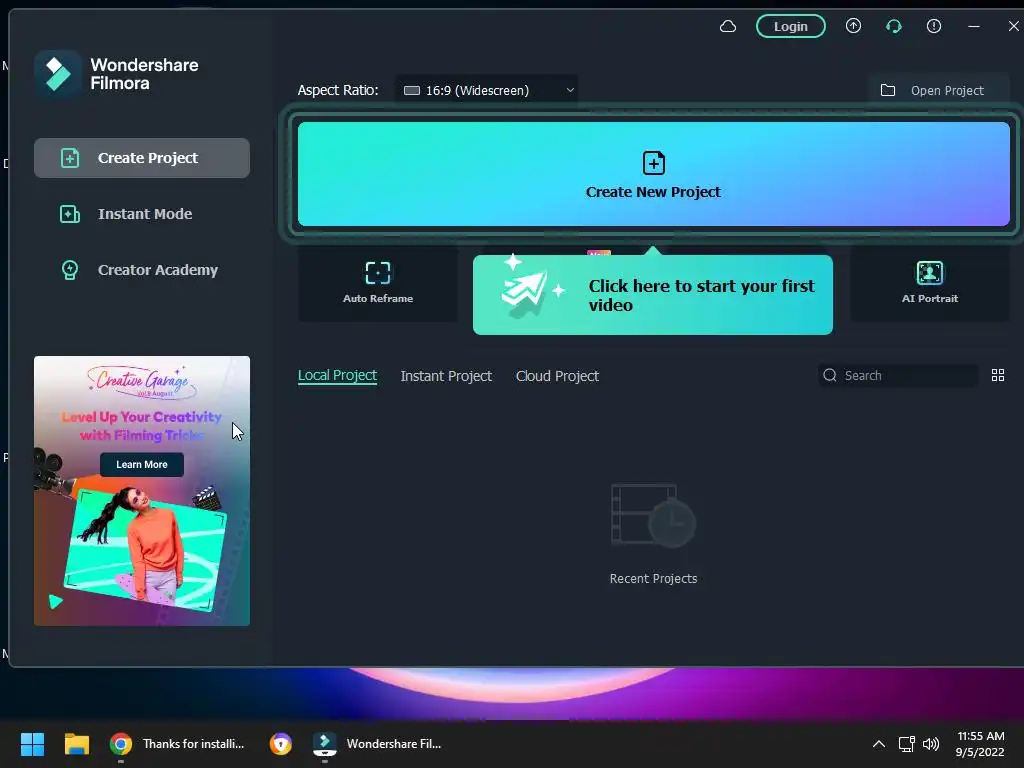The height and width of the screenshot is (768, 1024).
Task: Open the headset support icon
Action: click(x=893, y=26)
